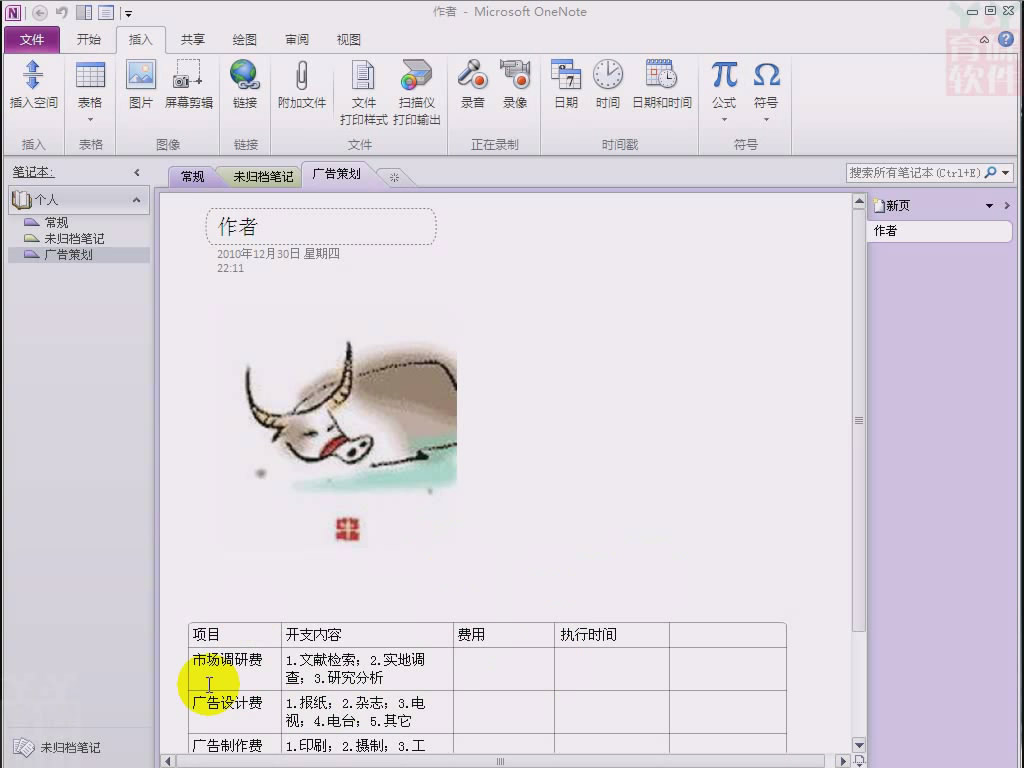Insert a symbol with the 符号 omega icon
1024x768 pixels.
(x=766, y=76)
